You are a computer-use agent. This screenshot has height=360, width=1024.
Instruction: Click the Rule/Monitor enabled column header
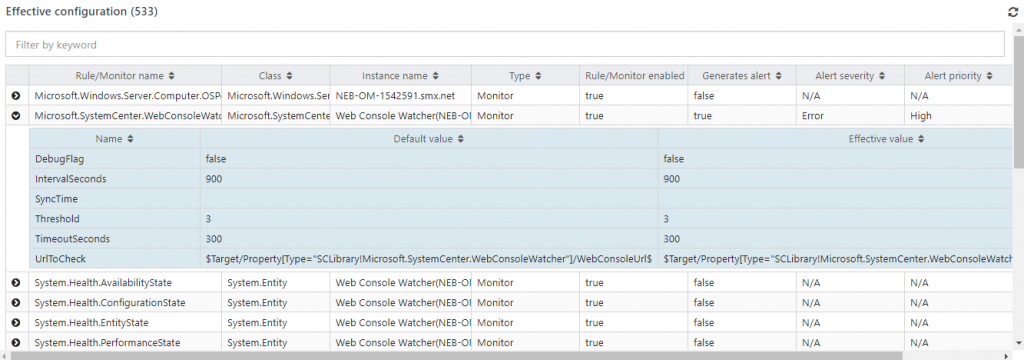pos(633,76)
